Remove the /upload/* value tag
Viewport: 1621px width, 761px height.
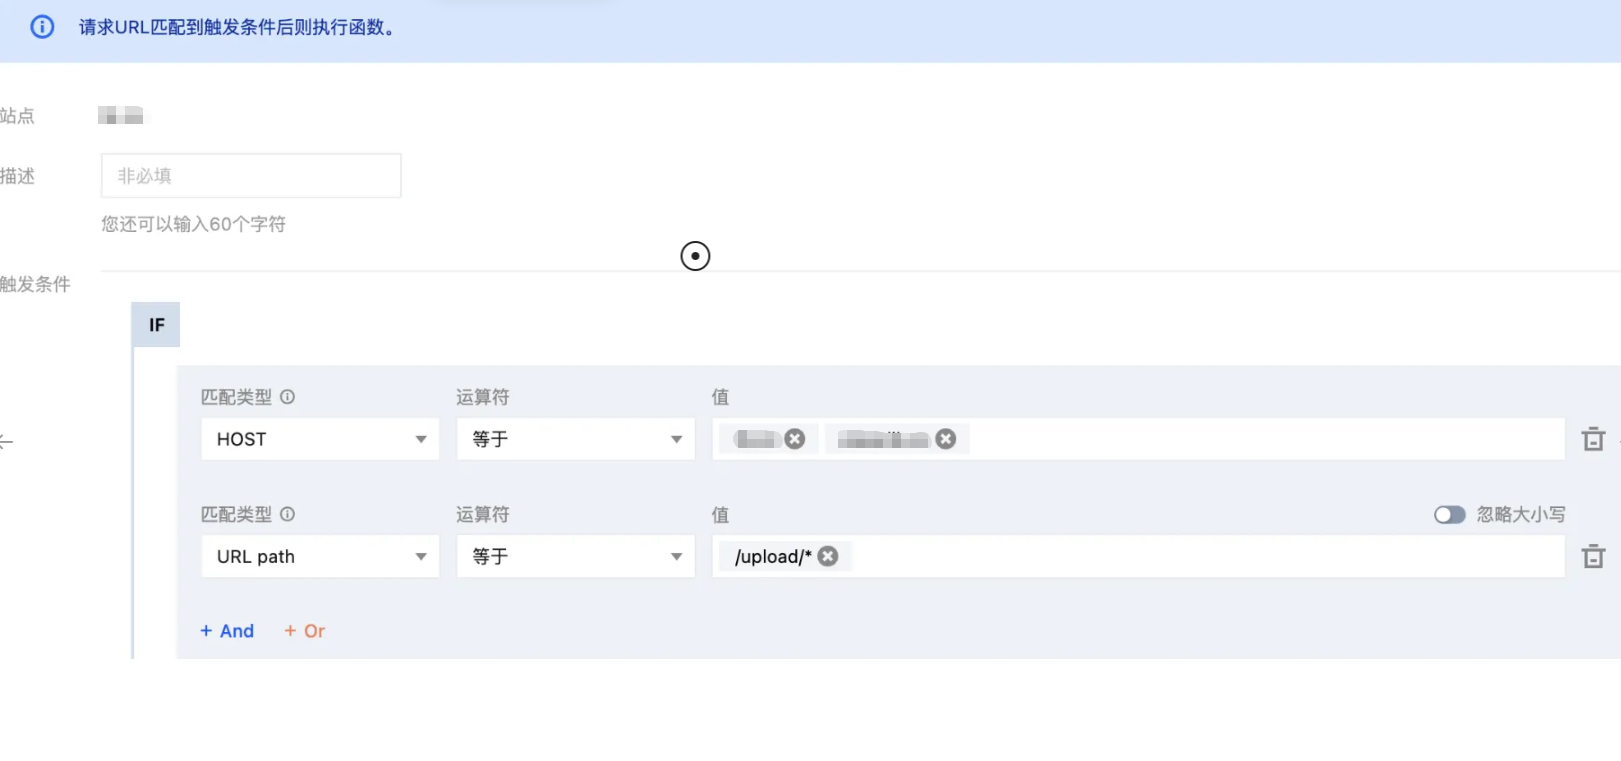click(x=828, y=556)
